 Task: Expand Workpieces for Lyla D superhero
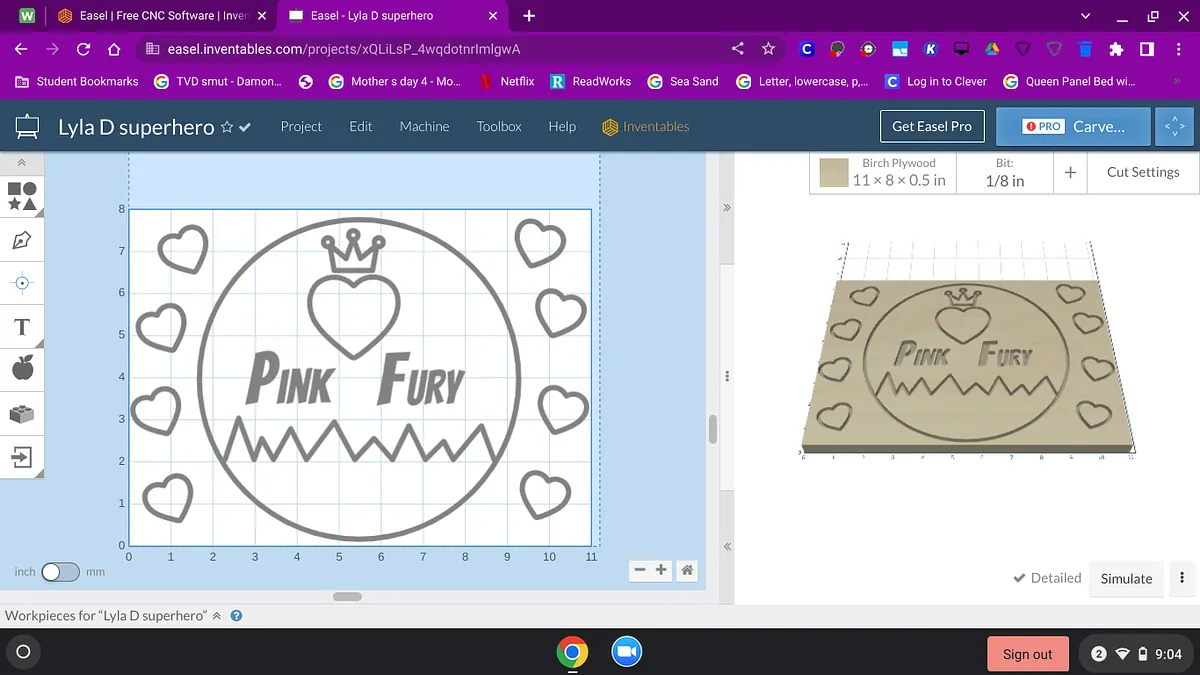click(216, 616)
